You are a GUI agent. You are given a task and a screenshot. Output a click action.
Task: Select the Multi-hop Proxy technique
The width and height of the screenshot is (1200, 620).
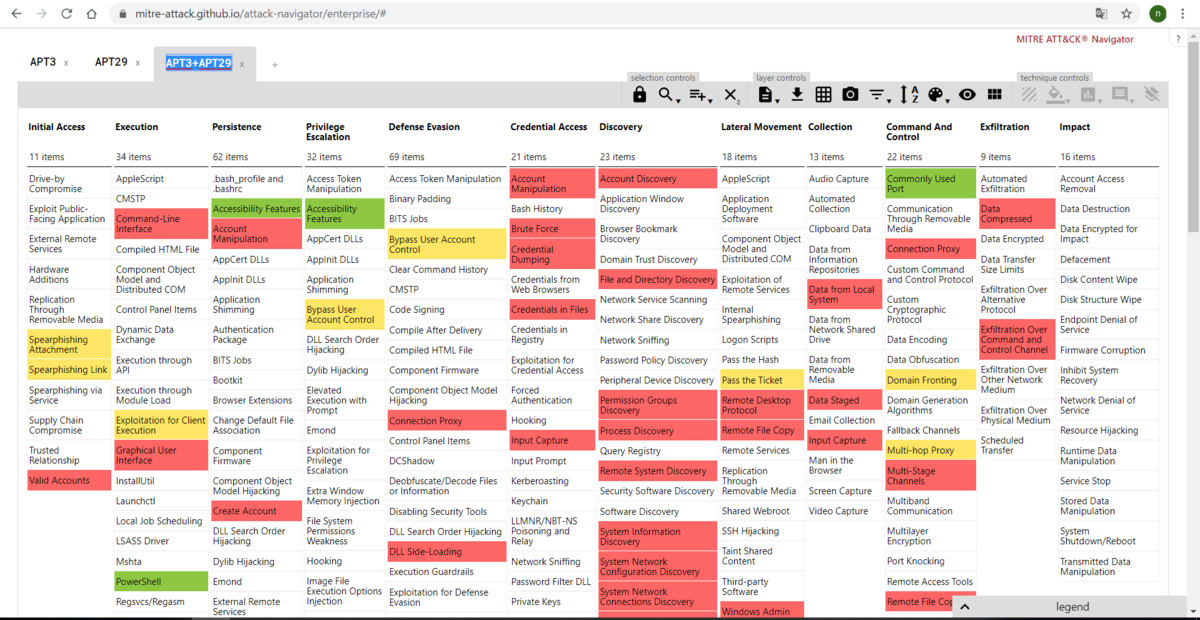(930, 450)
